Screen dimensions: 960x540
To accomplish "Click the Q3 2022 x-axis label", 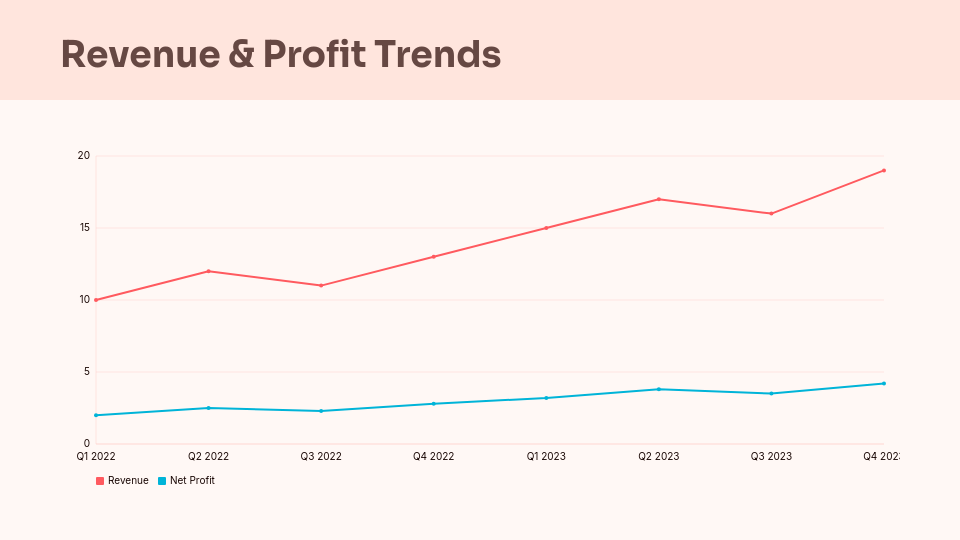I will (321, 456).
